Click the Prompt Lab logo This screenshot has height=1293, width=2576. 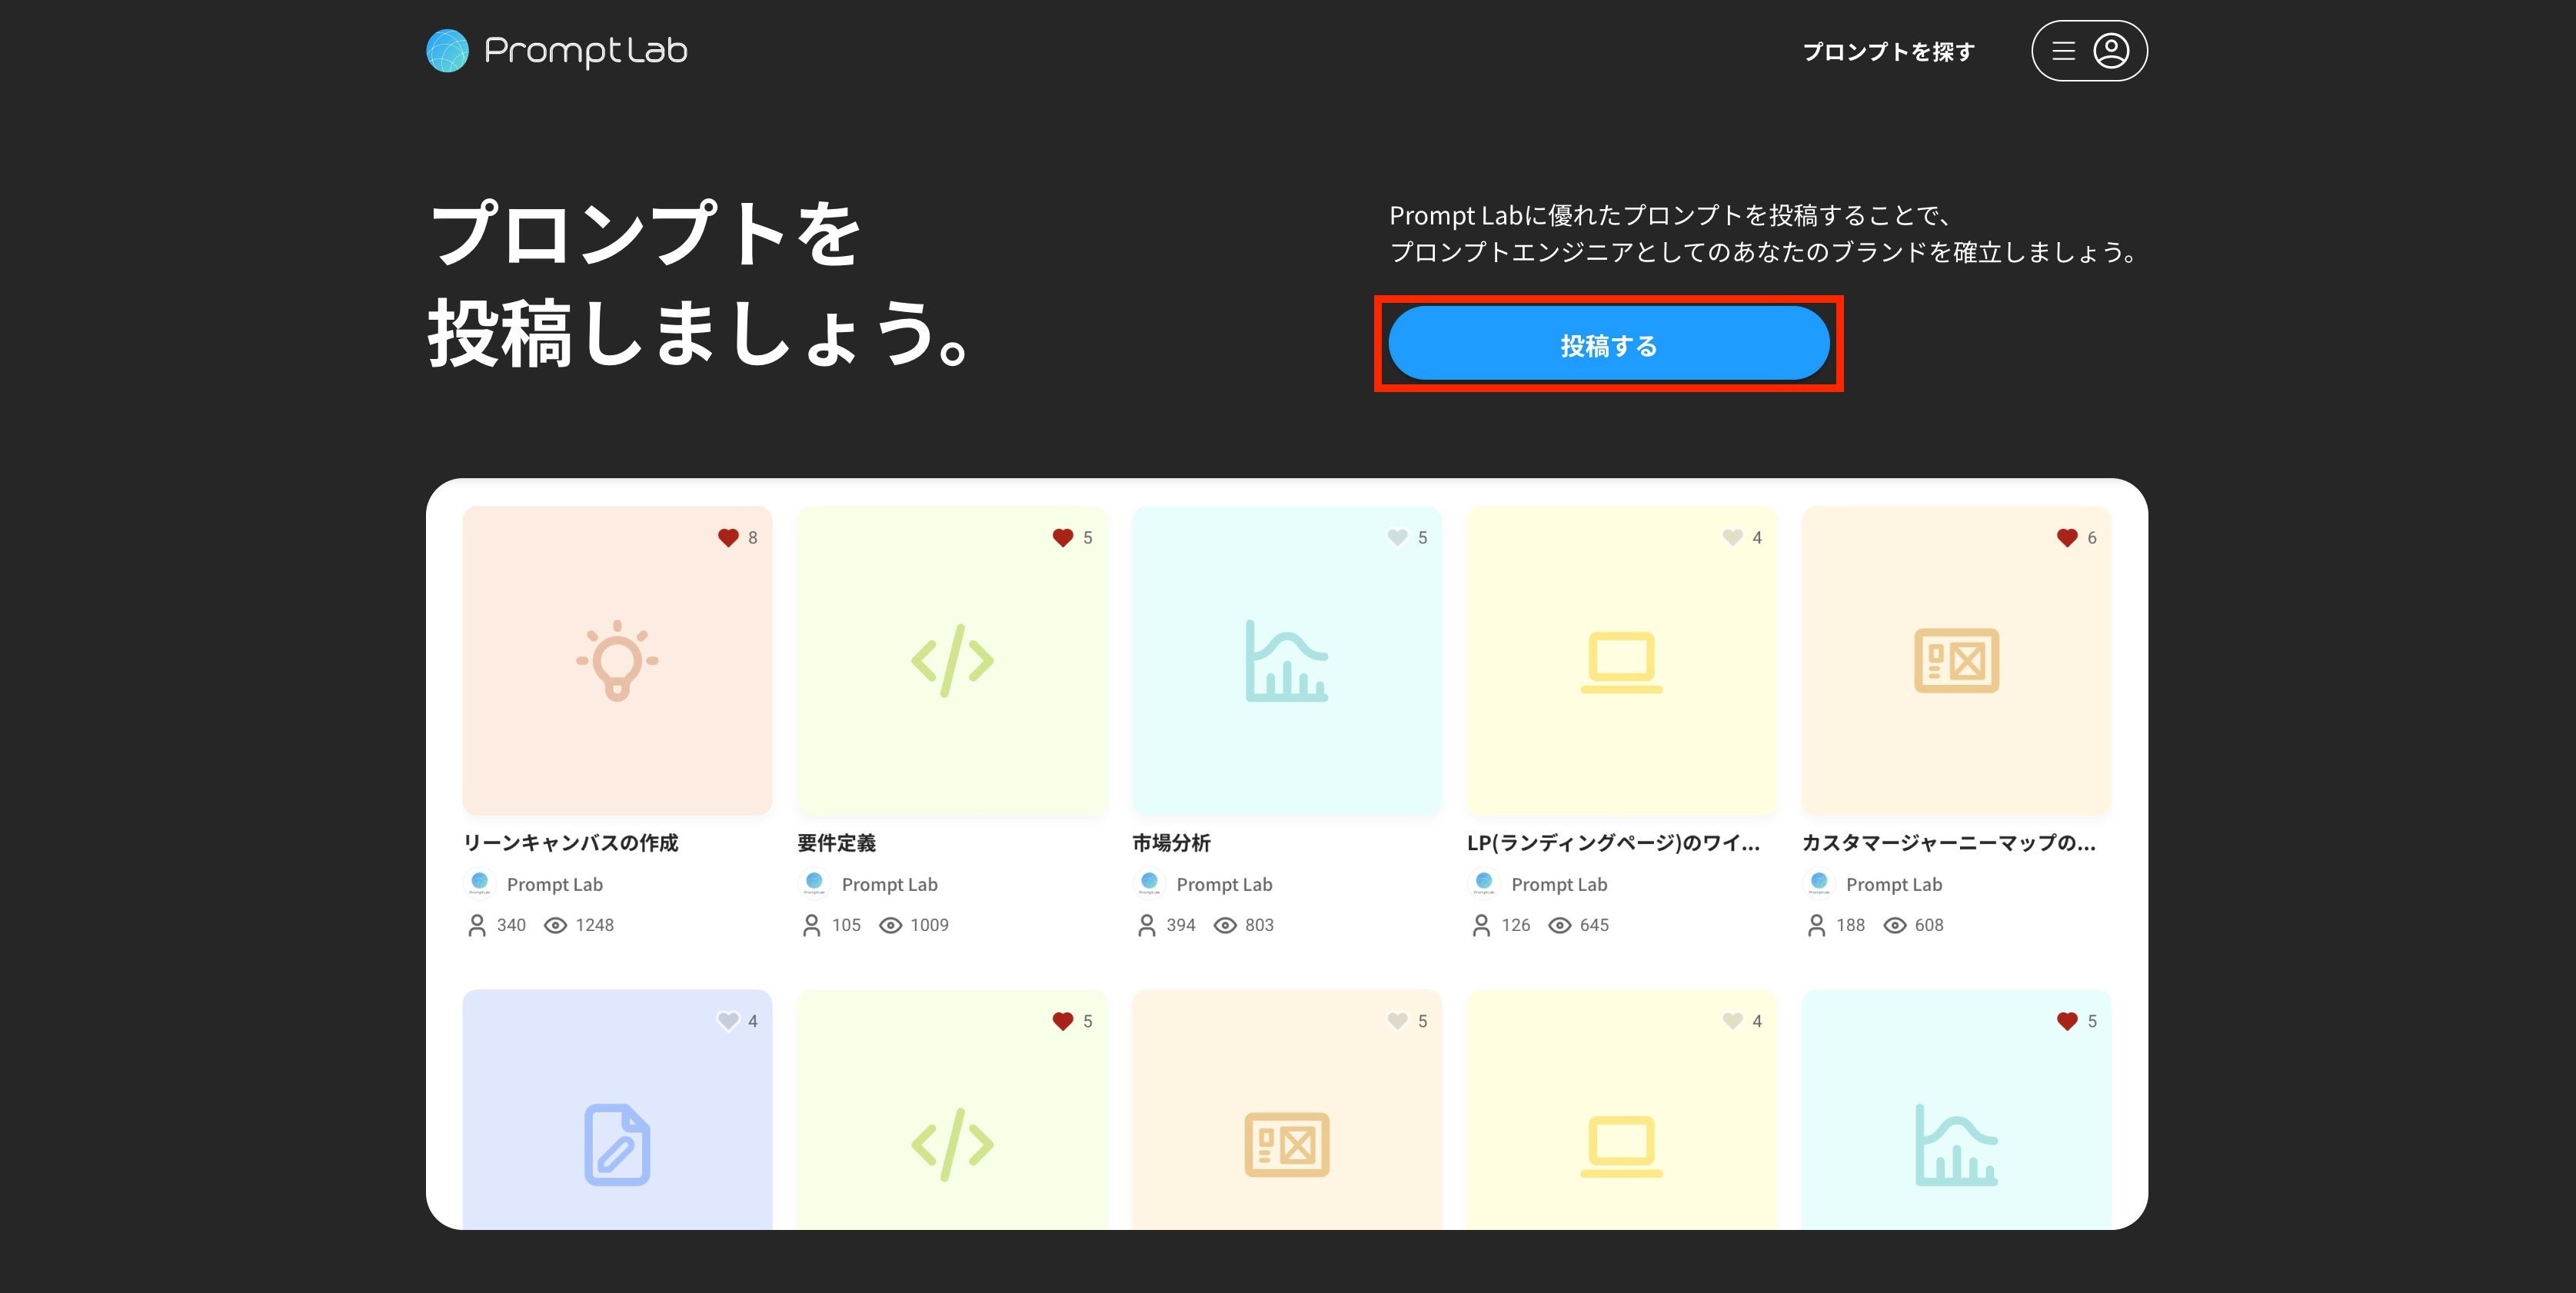pyautogui.click(x=557, y=50)
